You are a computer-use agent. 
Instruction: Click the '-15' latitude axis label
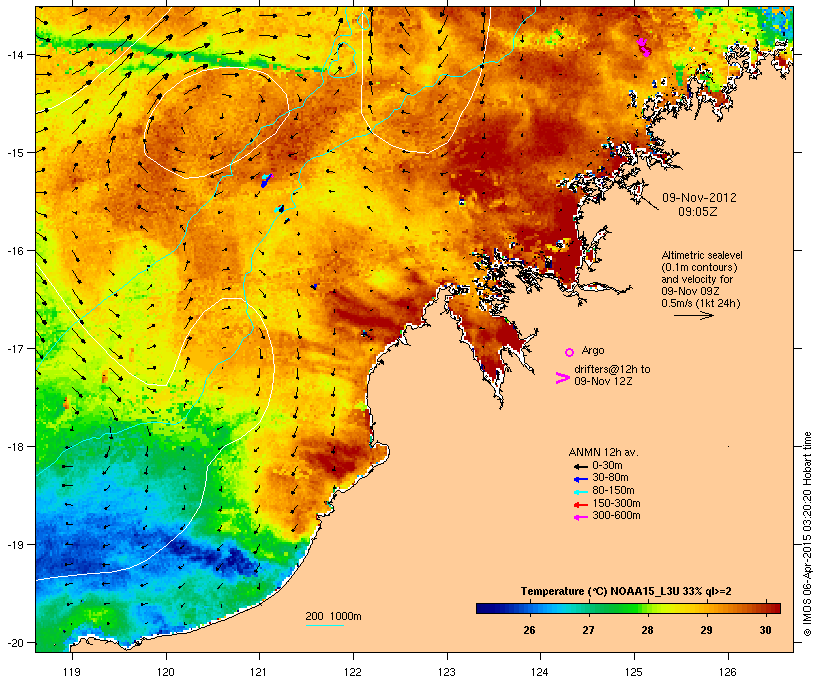14,153
